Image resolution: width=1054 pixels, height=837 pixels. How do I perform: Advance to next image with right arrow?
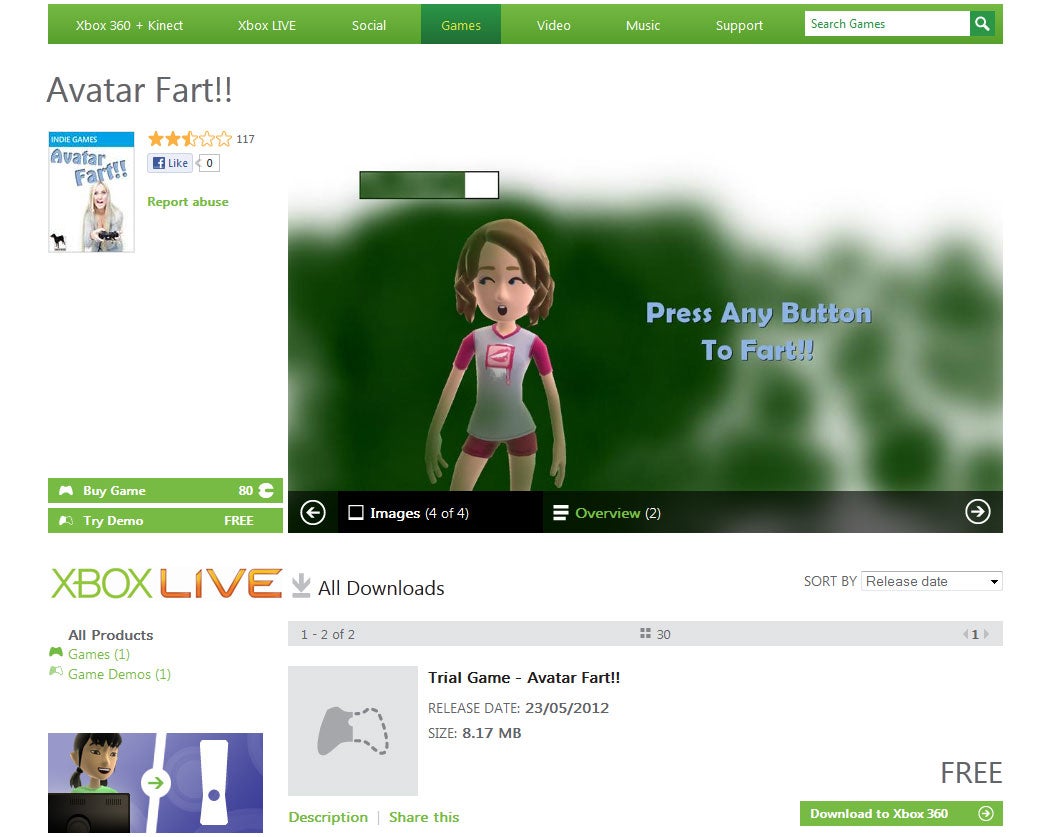pyautogui.click(x=977, y=512)
